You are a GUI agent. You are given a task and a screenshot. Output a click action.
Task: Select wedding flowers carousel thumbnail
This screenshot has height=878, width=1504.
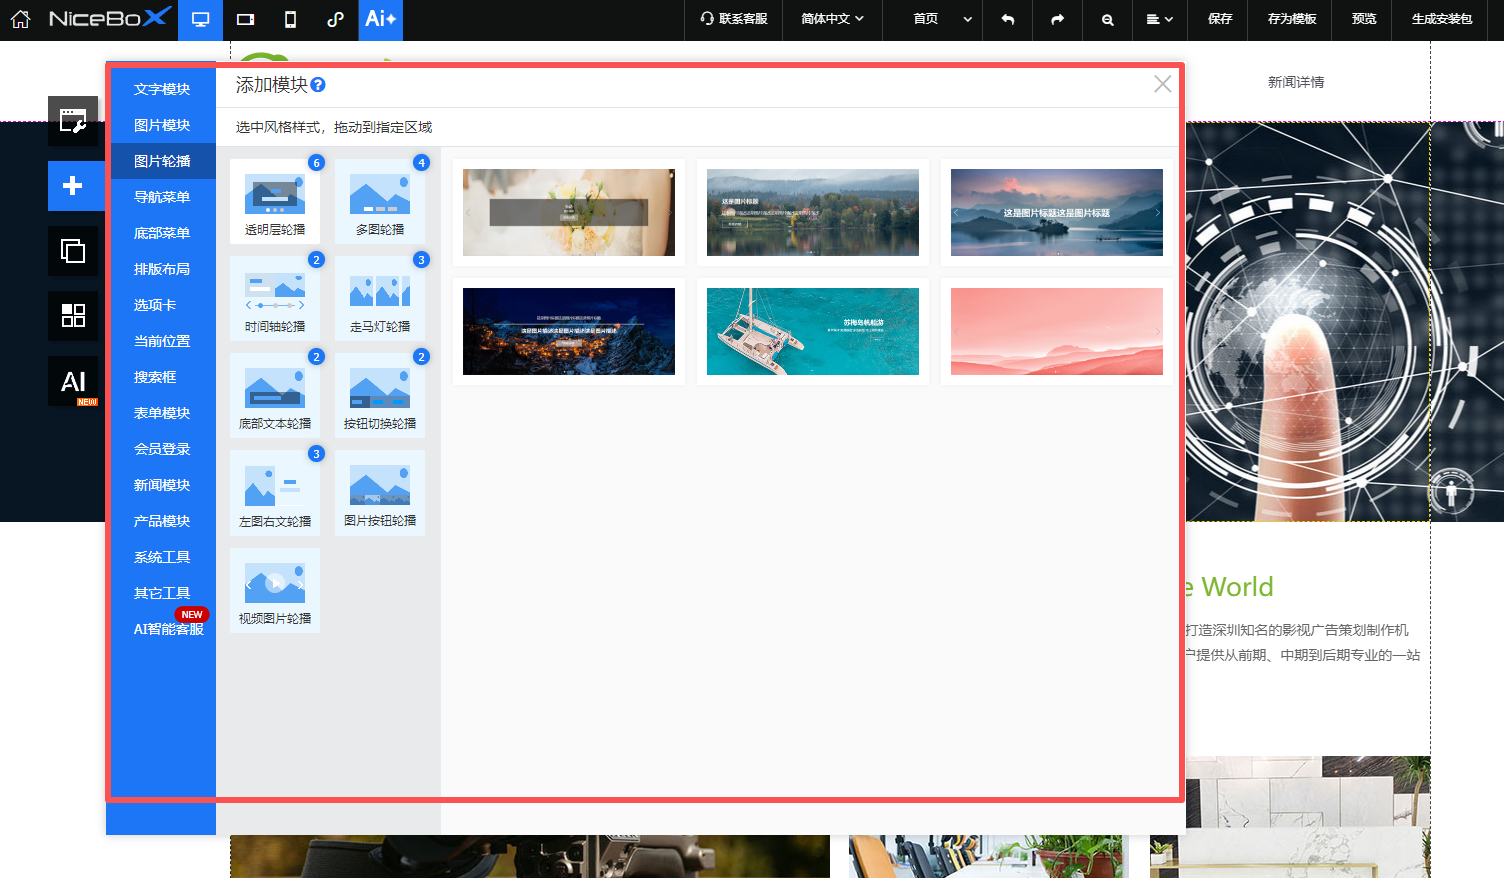point(569,212)
